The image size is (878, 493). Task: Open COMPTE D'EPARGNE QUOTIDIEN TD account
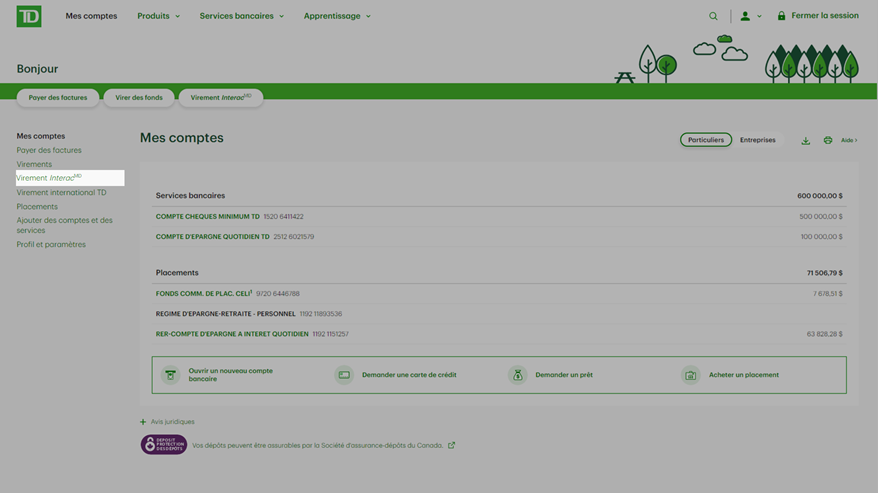pyautogui.click(x=213, y=237)
